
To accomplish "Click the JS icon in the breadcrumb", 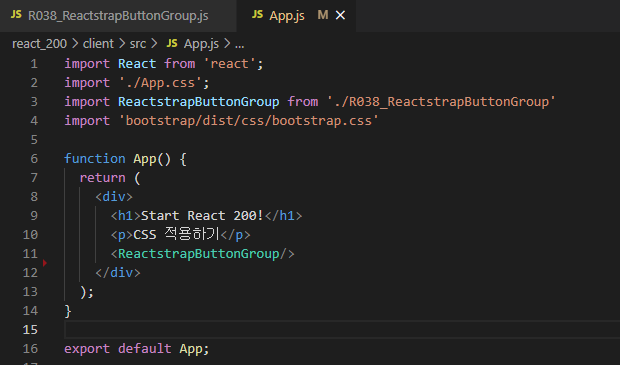I will pos(172,43).
